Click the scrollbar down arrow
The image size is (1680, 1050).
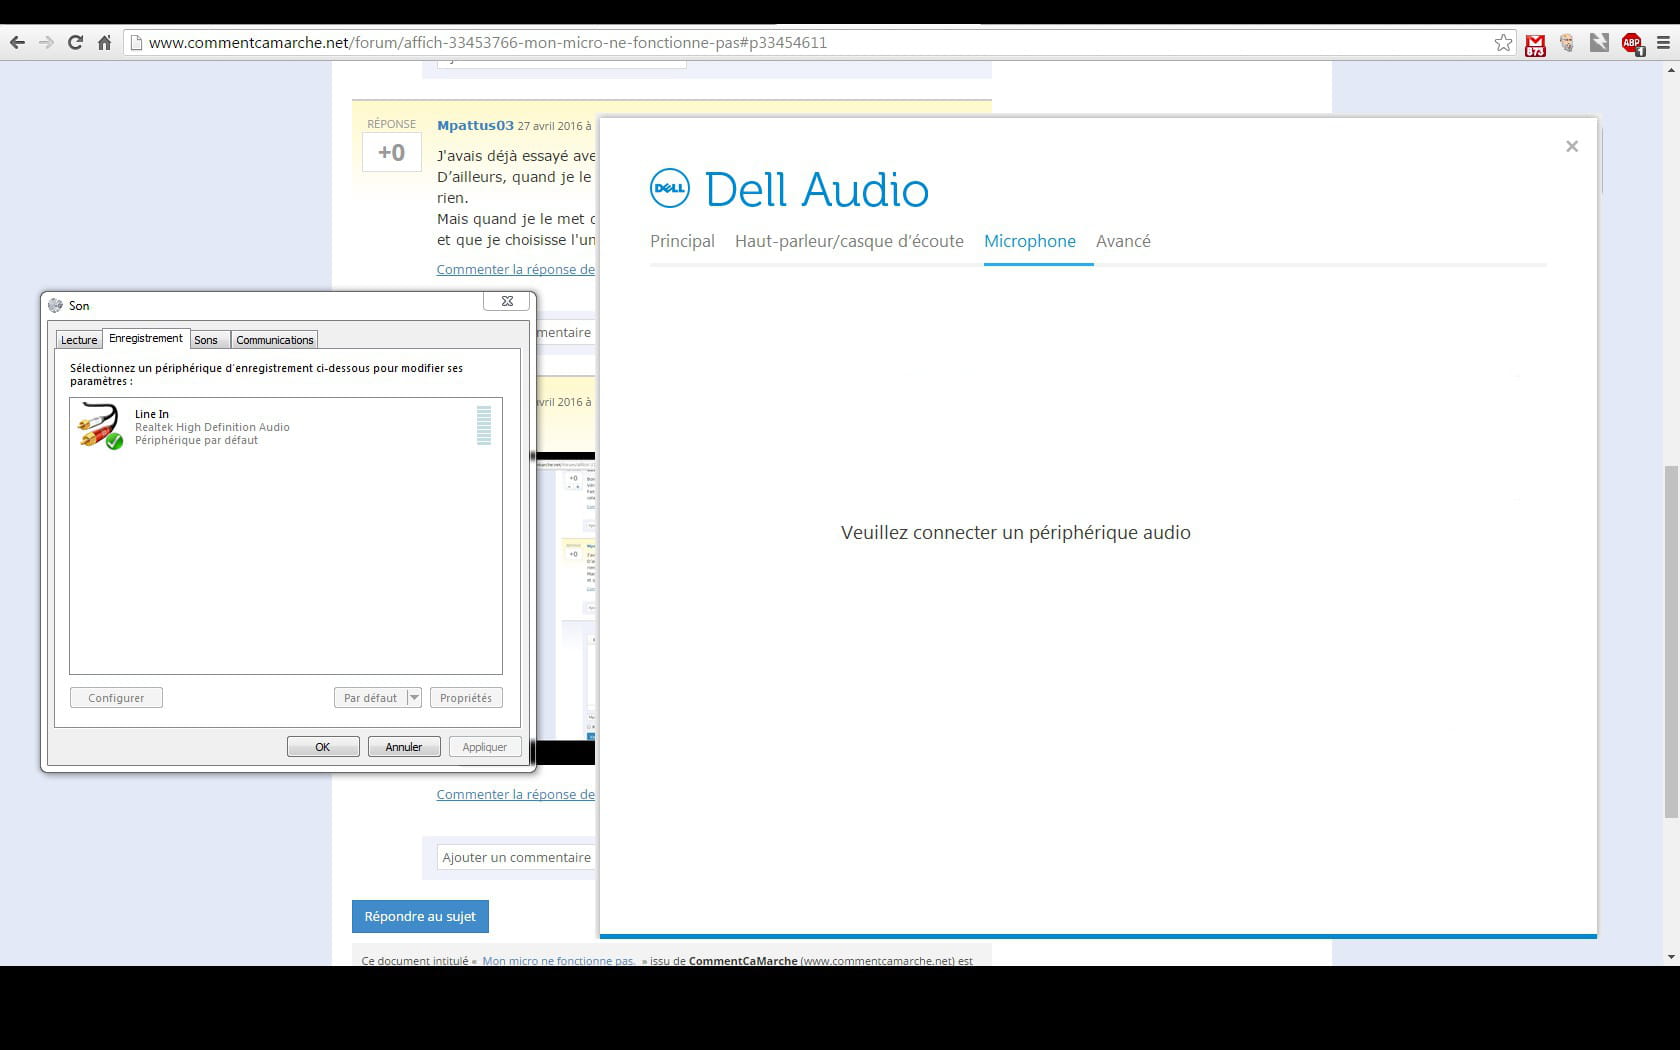coord(1671,957)
